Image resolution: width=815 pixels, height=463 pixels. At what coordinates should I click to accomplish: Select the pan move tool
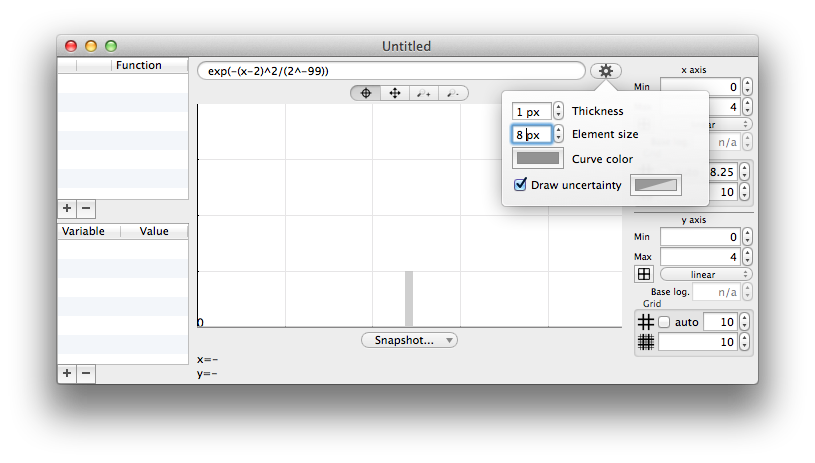(395, 93)
